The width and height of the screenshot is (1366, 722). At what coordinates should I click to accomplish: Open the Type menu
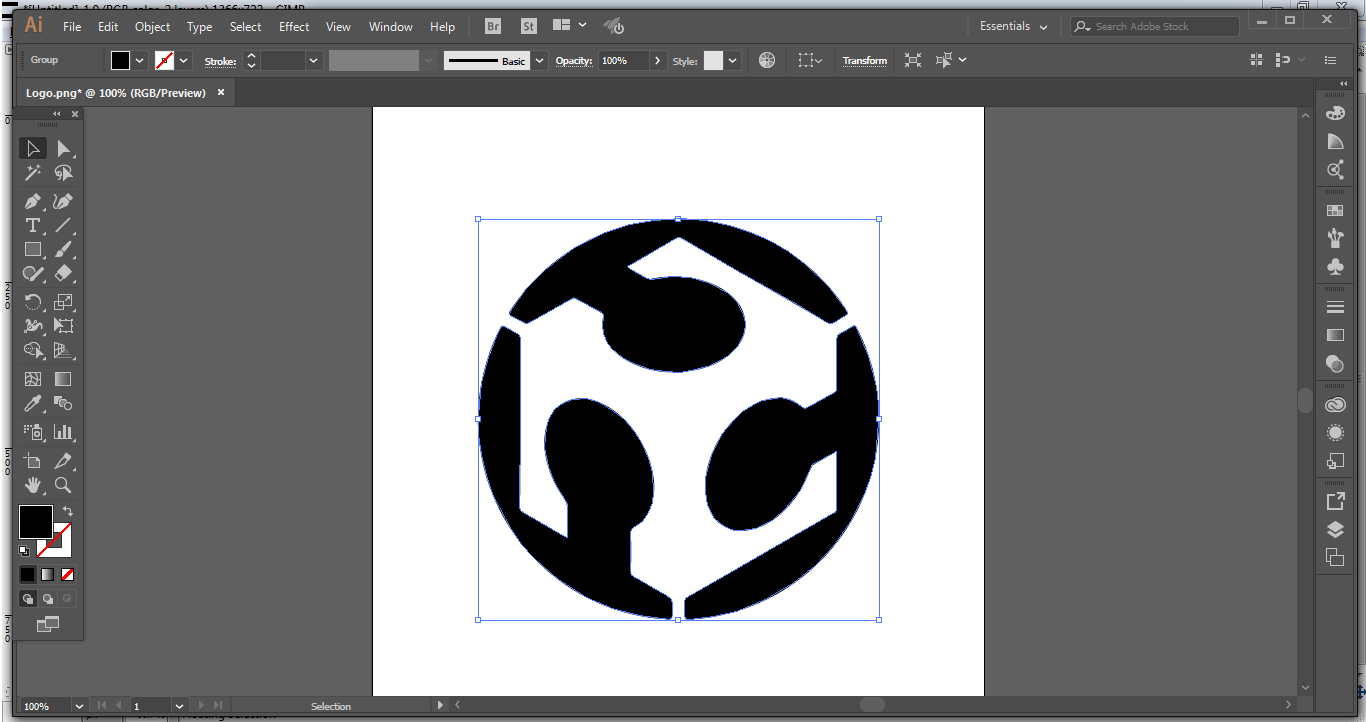point(200,27)
